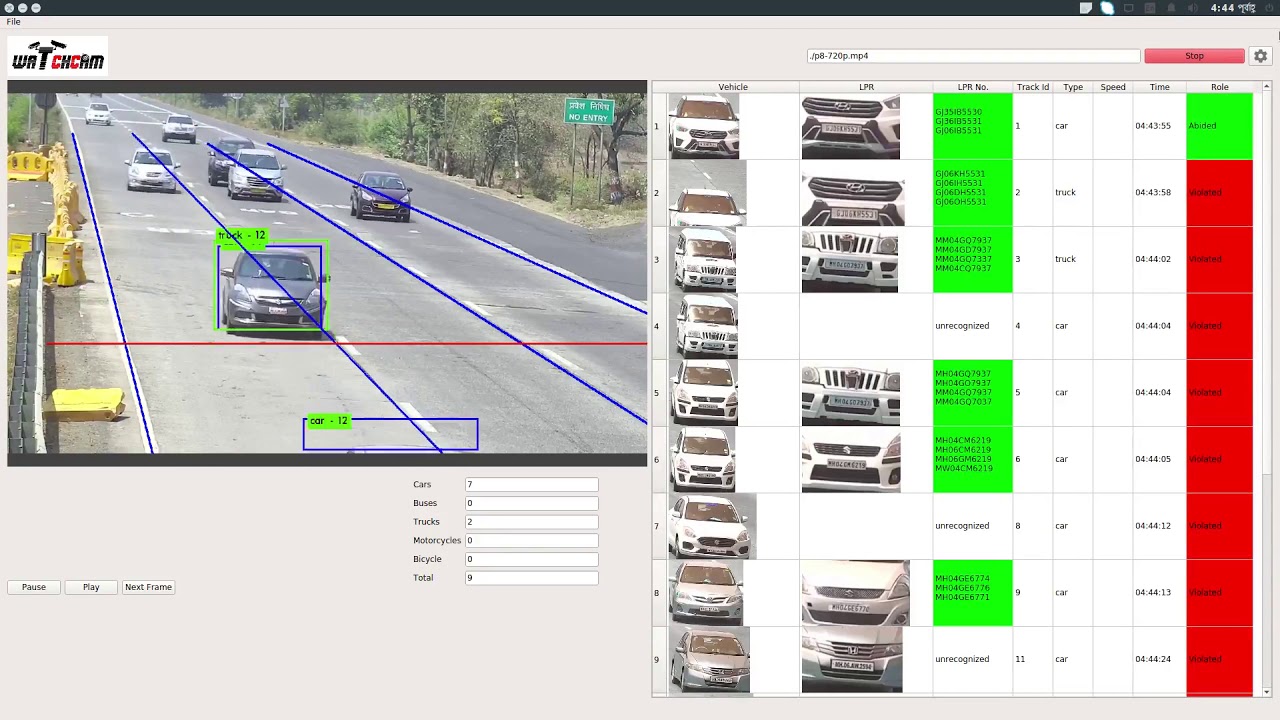Select license plate thumbnail in row 1

pos(850,126)
